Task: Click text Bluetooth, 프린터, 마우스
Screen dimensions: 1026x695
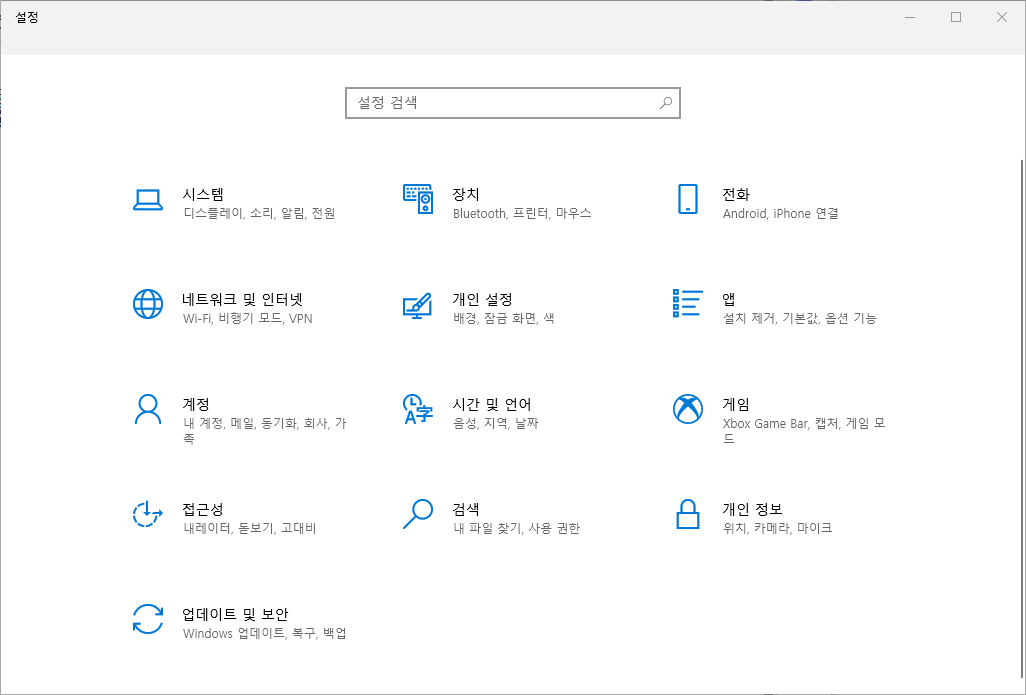Action: click(522, 213)
